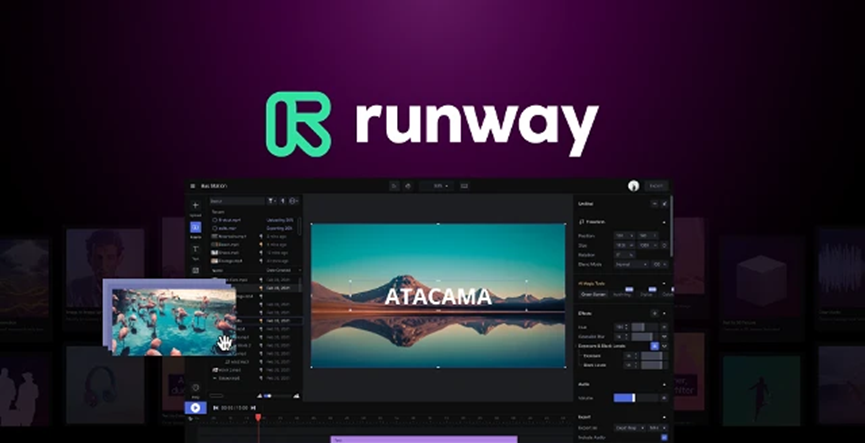Collapse Exposure & Black Levels options

pyautogui.click(x=664, y=346)
